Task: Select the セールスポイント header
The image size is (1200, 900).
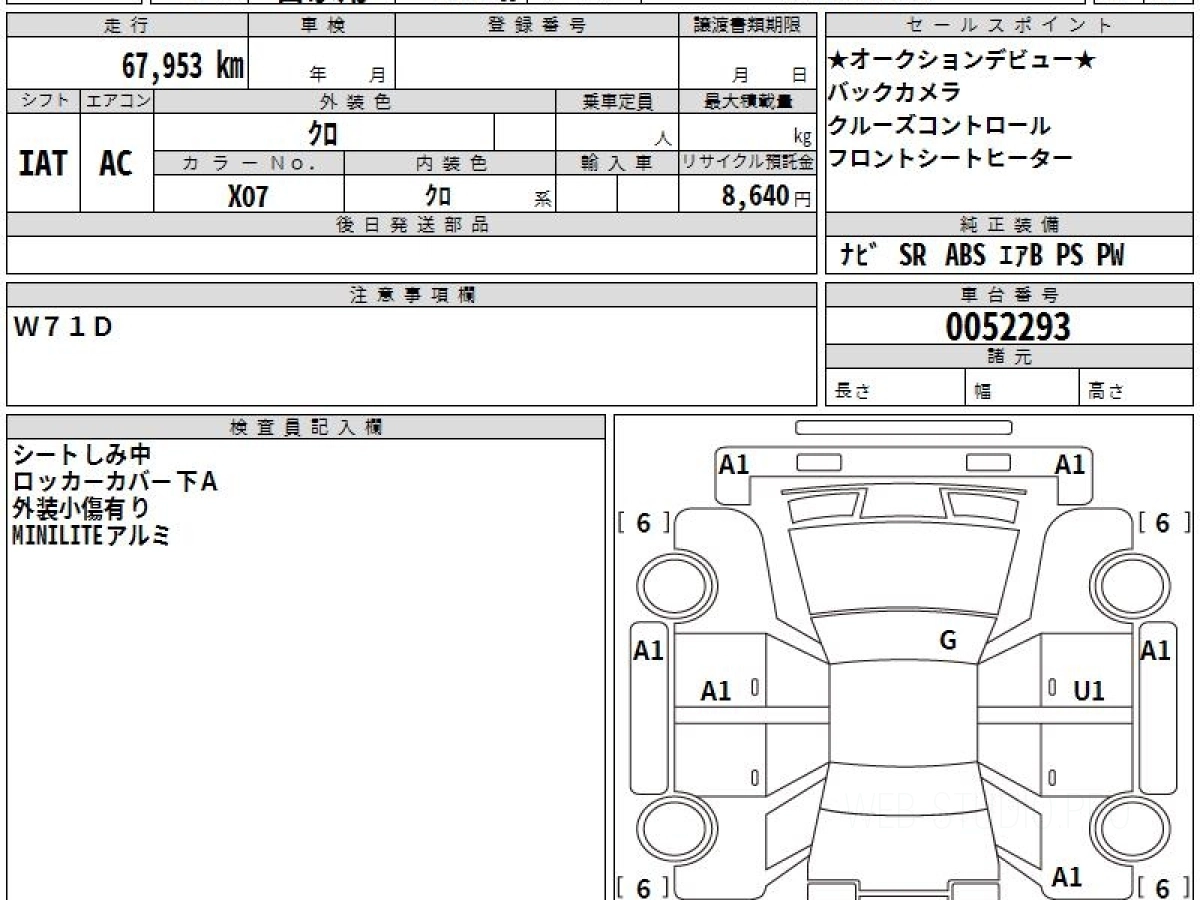Action: (1009, 26)
